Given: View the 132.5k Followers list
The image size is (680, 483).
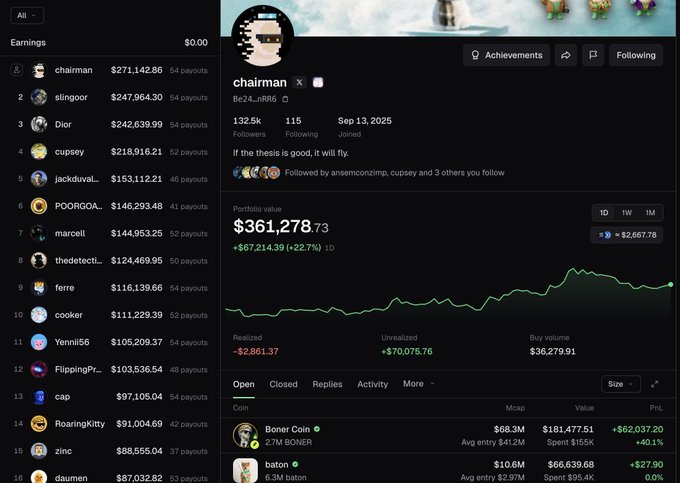Looking at the screenshot, I should click(x=249, y=127).
